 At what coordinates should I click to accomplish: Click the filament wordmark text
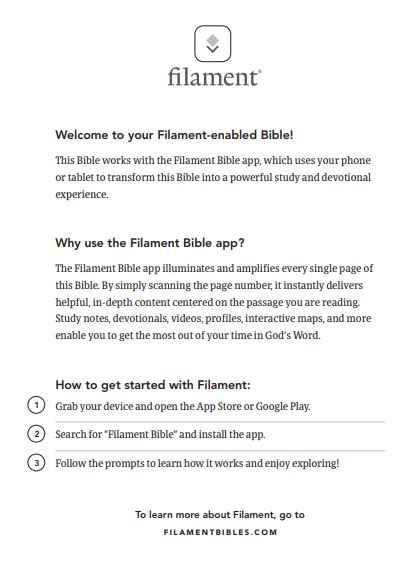[x=213, y=77]
